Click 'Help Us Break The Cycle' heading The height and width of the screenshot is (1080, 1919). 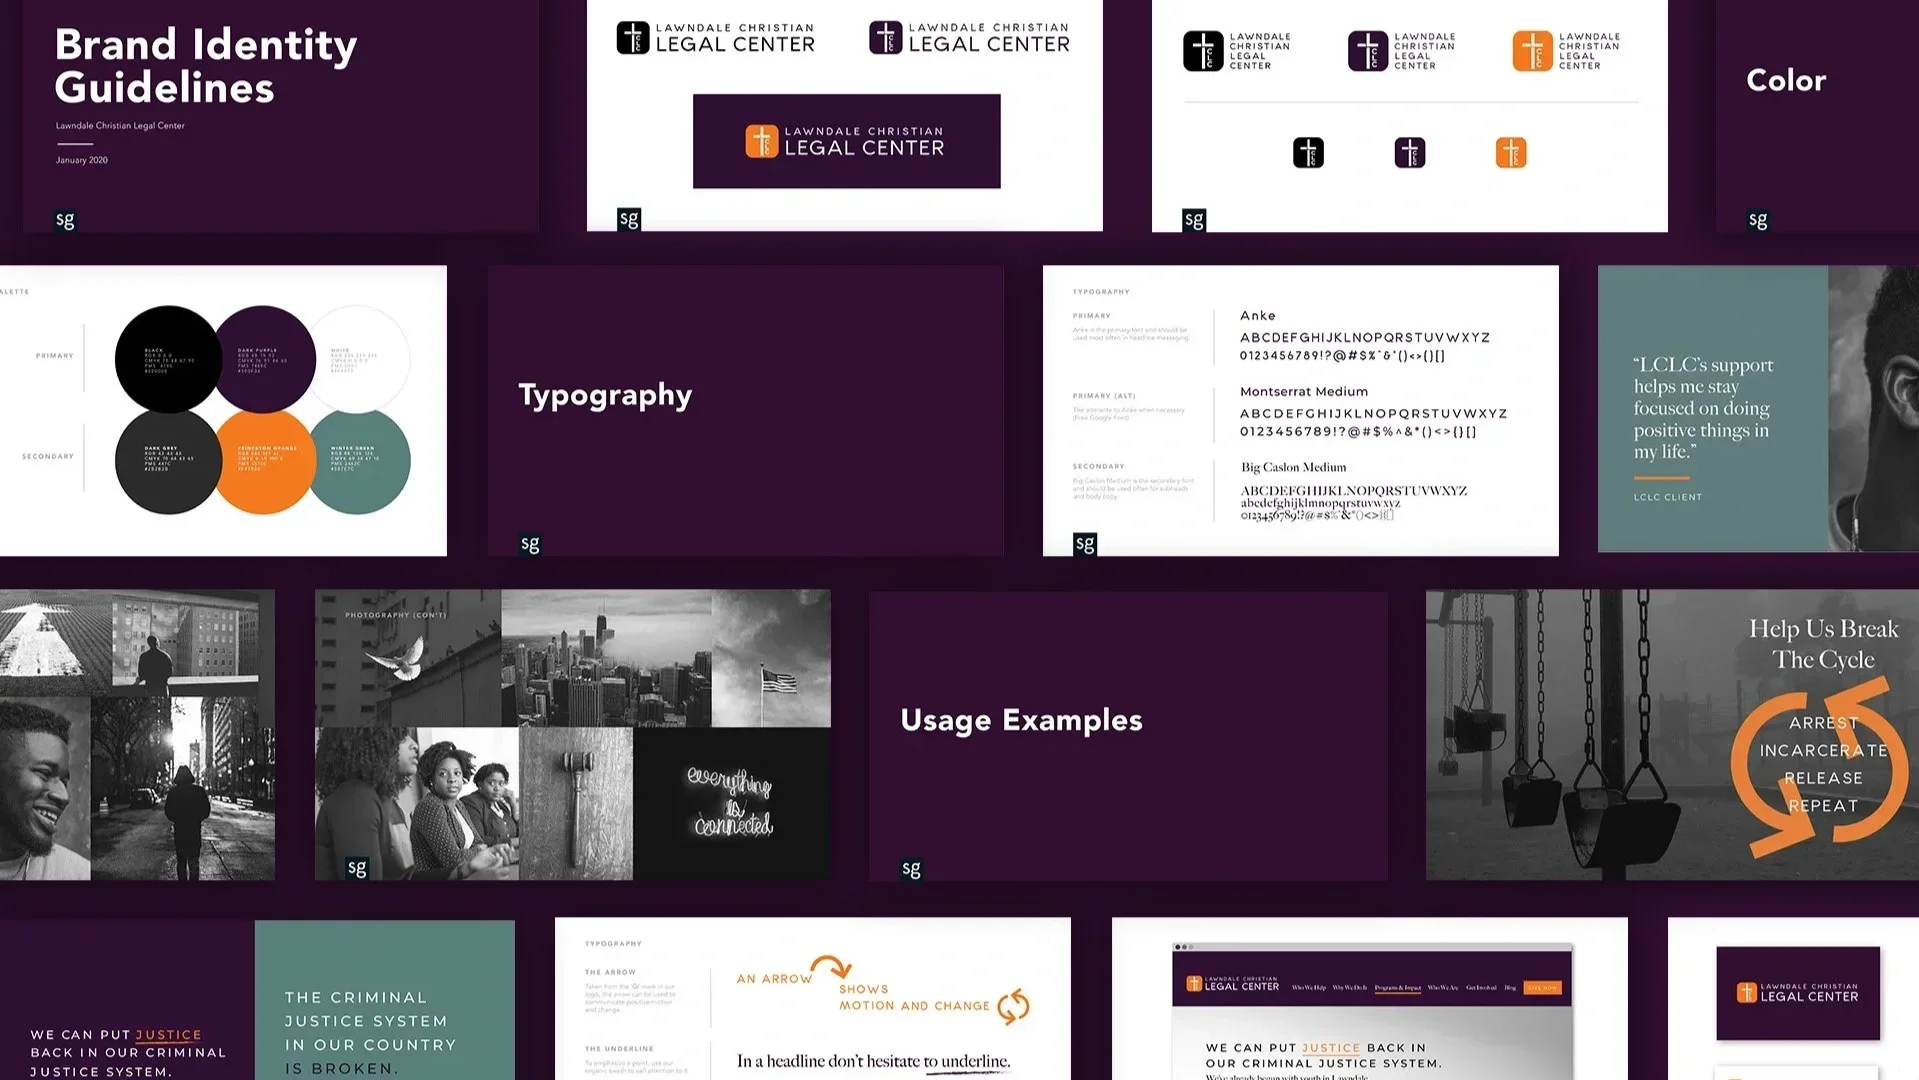tap(1823, 644)
